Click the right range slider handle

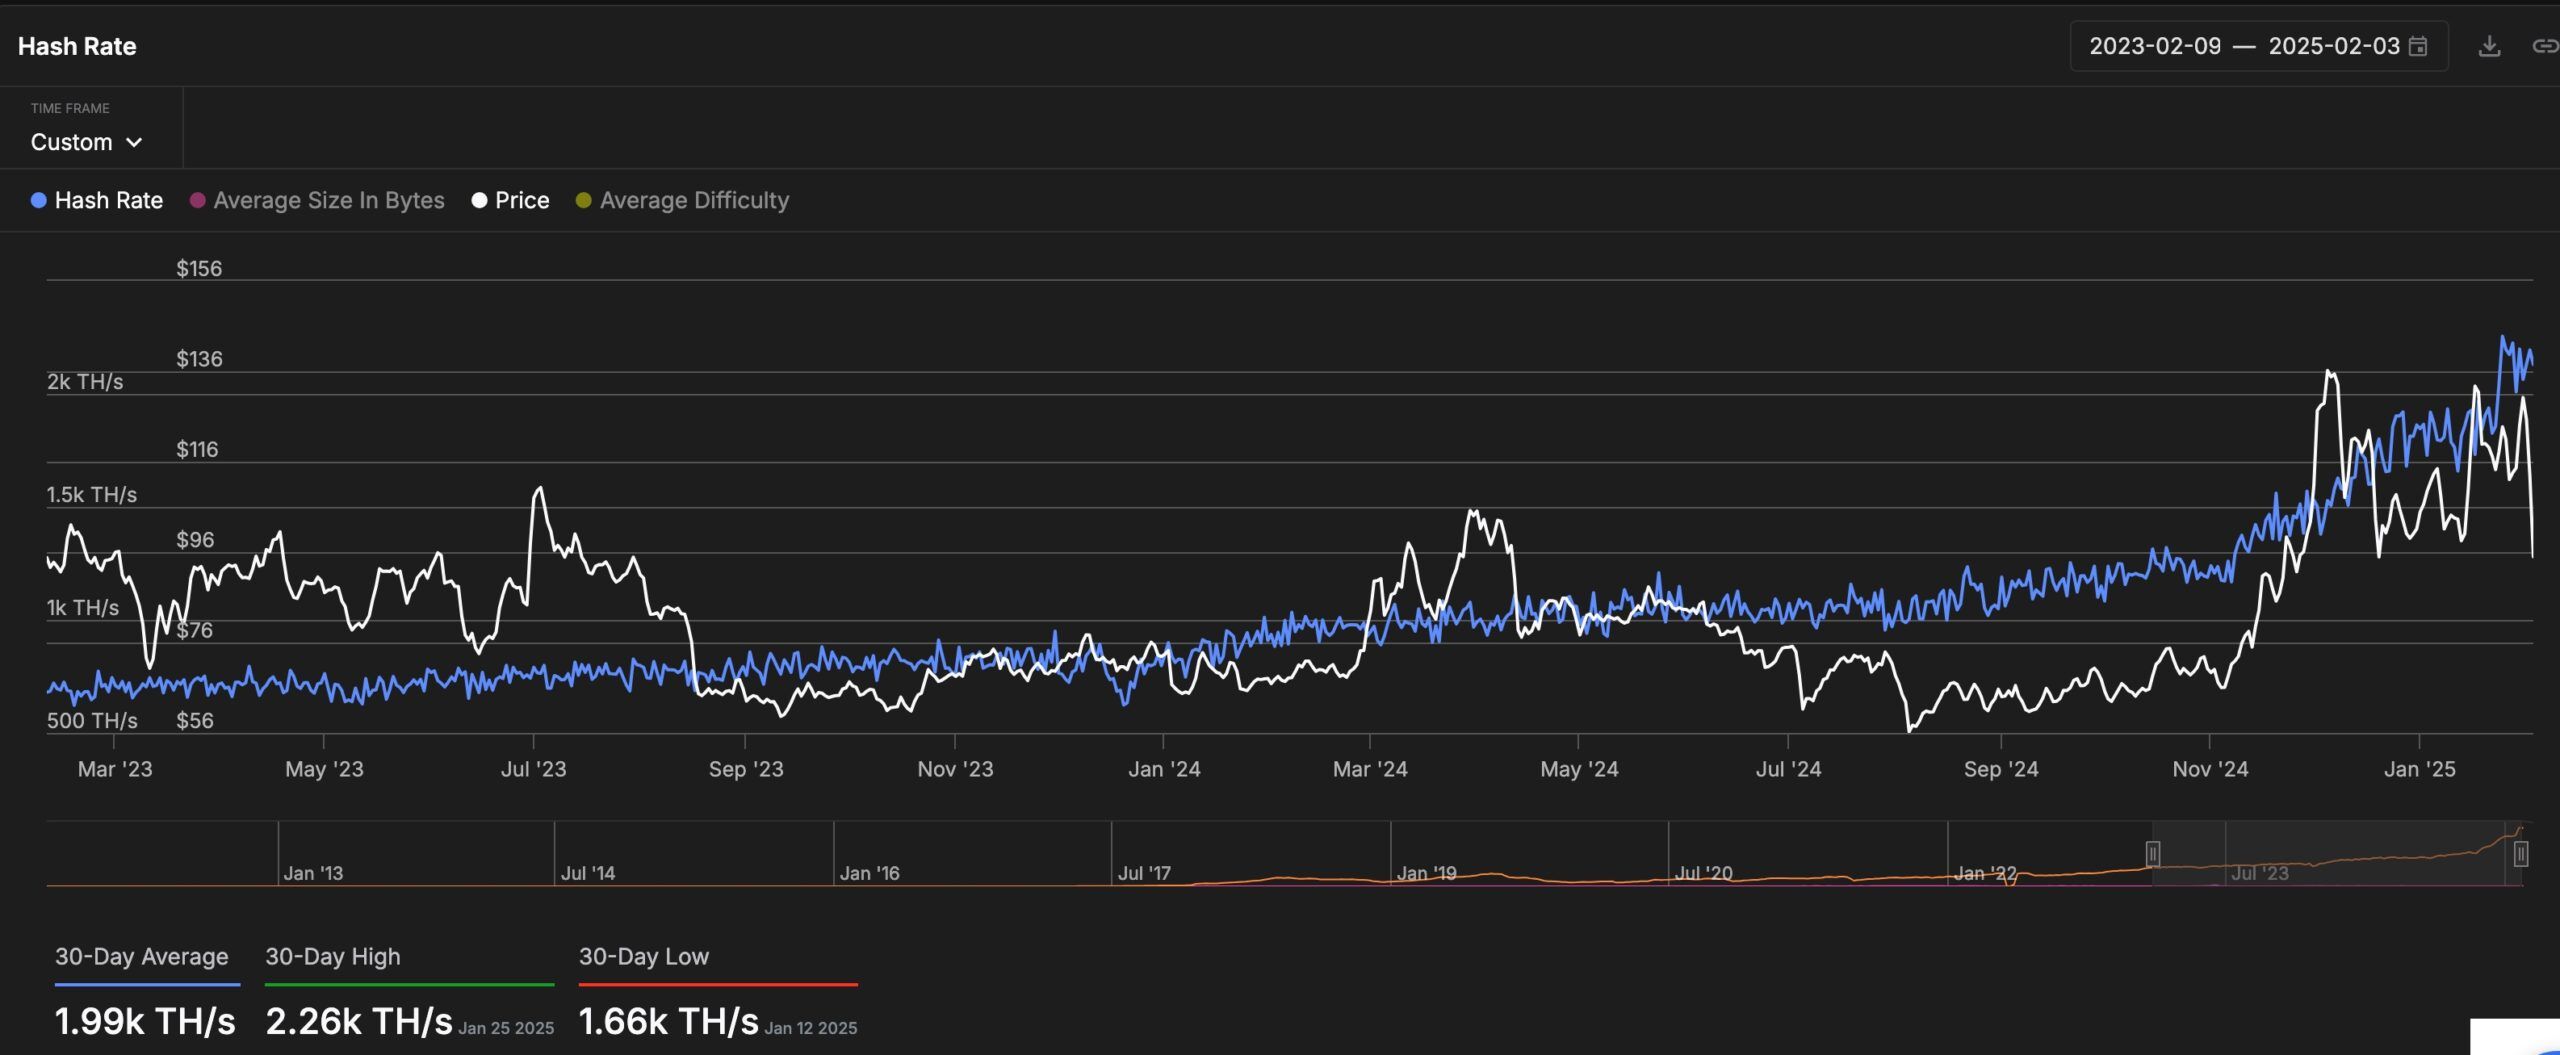[2521, 854]
